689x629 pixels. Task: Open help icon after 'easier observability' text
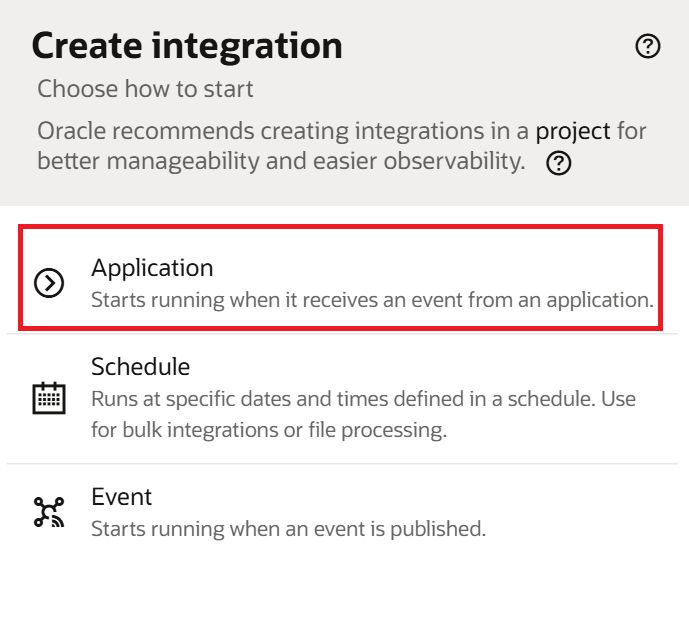(559, 164)
